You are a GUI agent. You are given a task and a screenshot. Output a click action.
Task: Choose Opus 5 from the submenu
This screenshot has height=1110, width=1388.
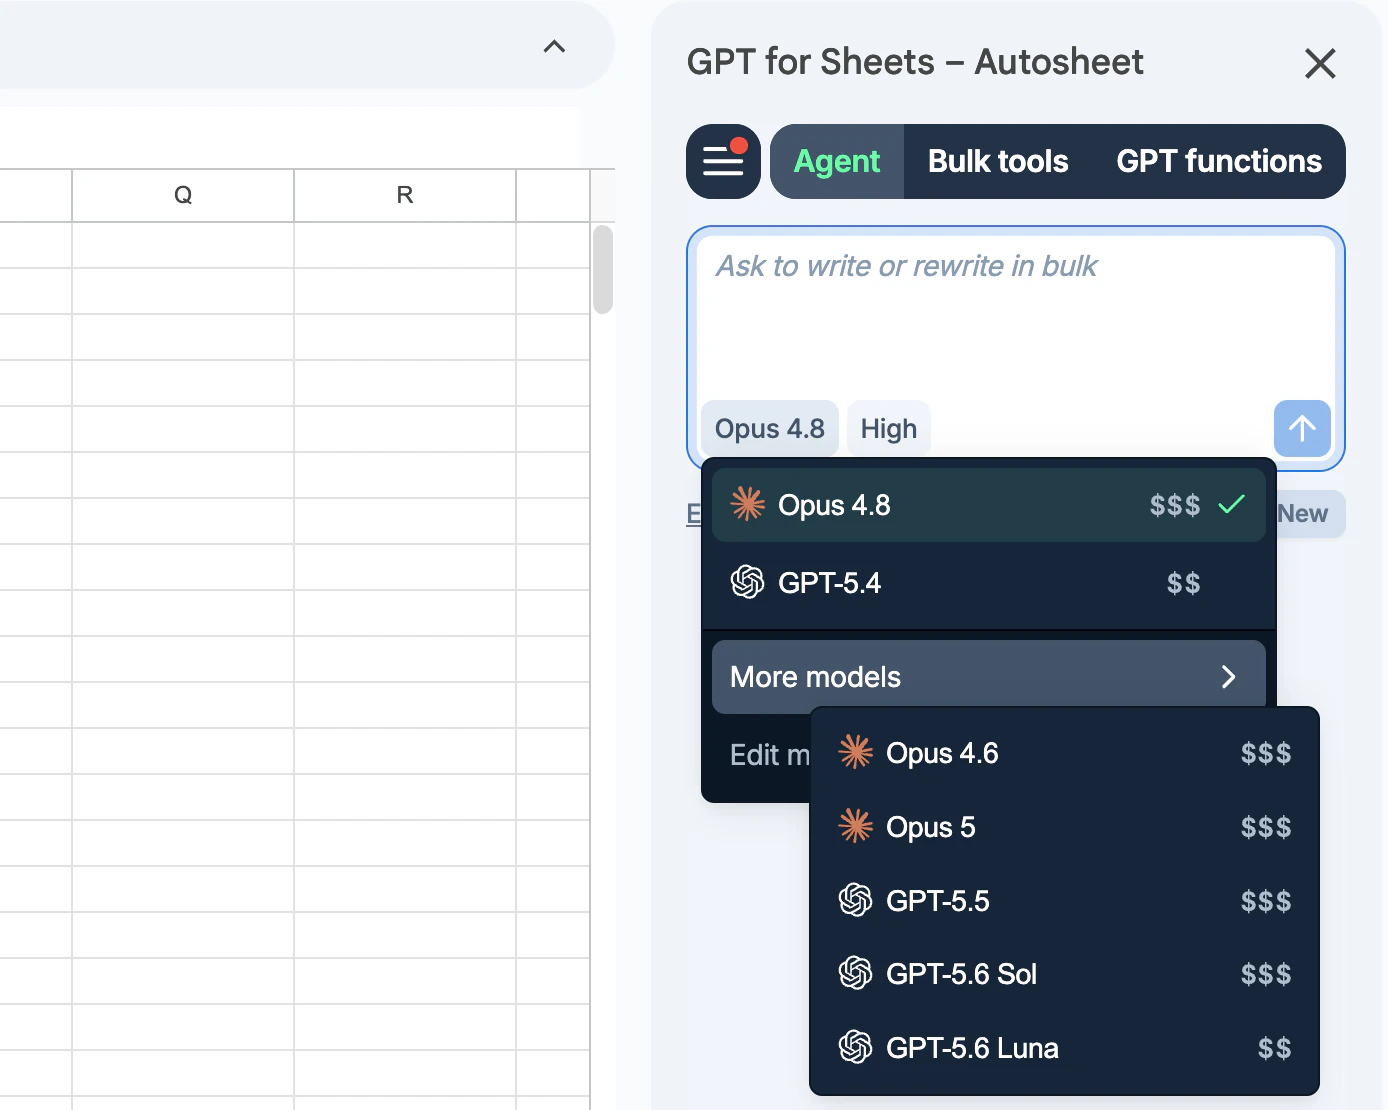click(x=1064, y=827)
